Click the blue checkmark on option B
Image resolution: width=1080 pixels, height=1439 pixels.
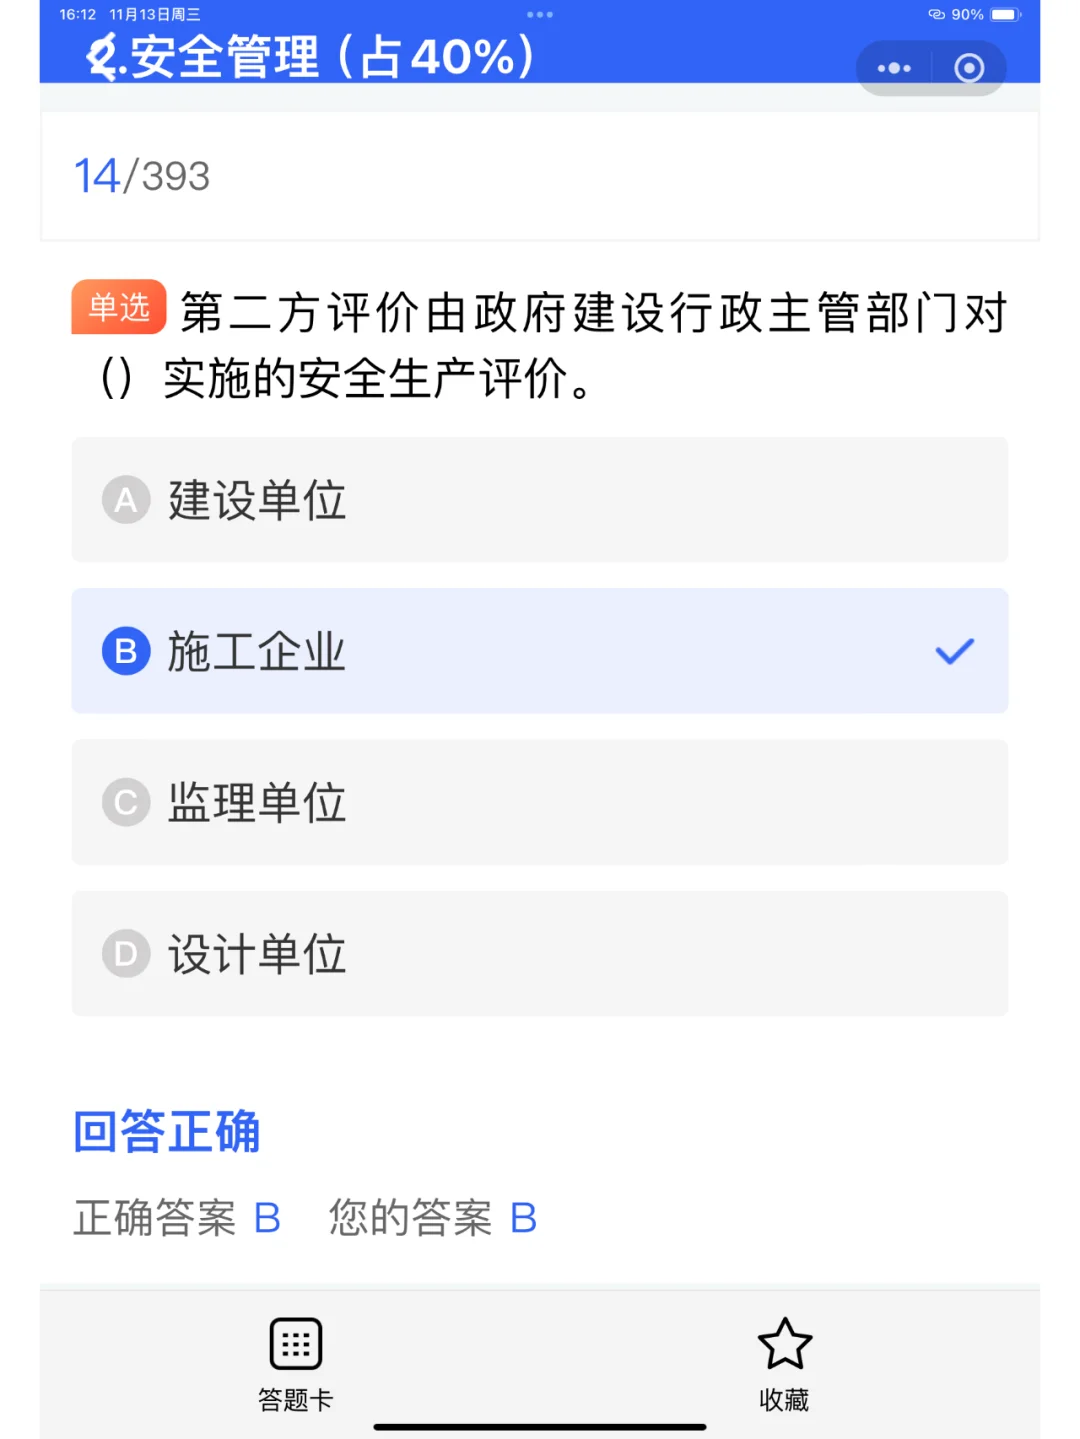click(x=954, y=651)
